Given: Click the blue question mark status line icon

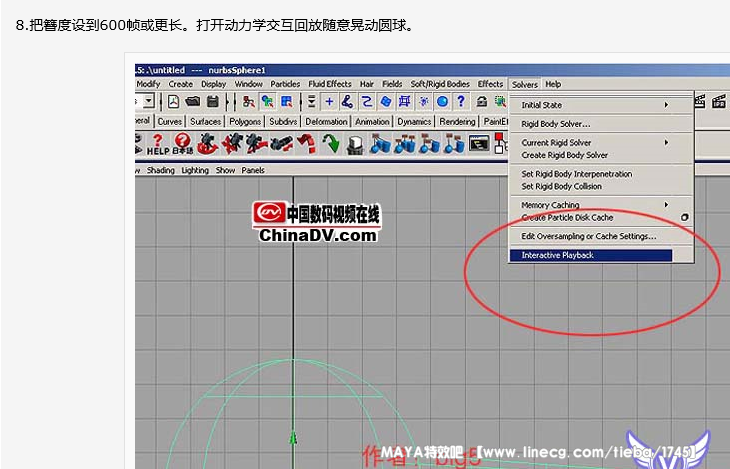Looking at the screenshot, I should click(x=460, y=102).
